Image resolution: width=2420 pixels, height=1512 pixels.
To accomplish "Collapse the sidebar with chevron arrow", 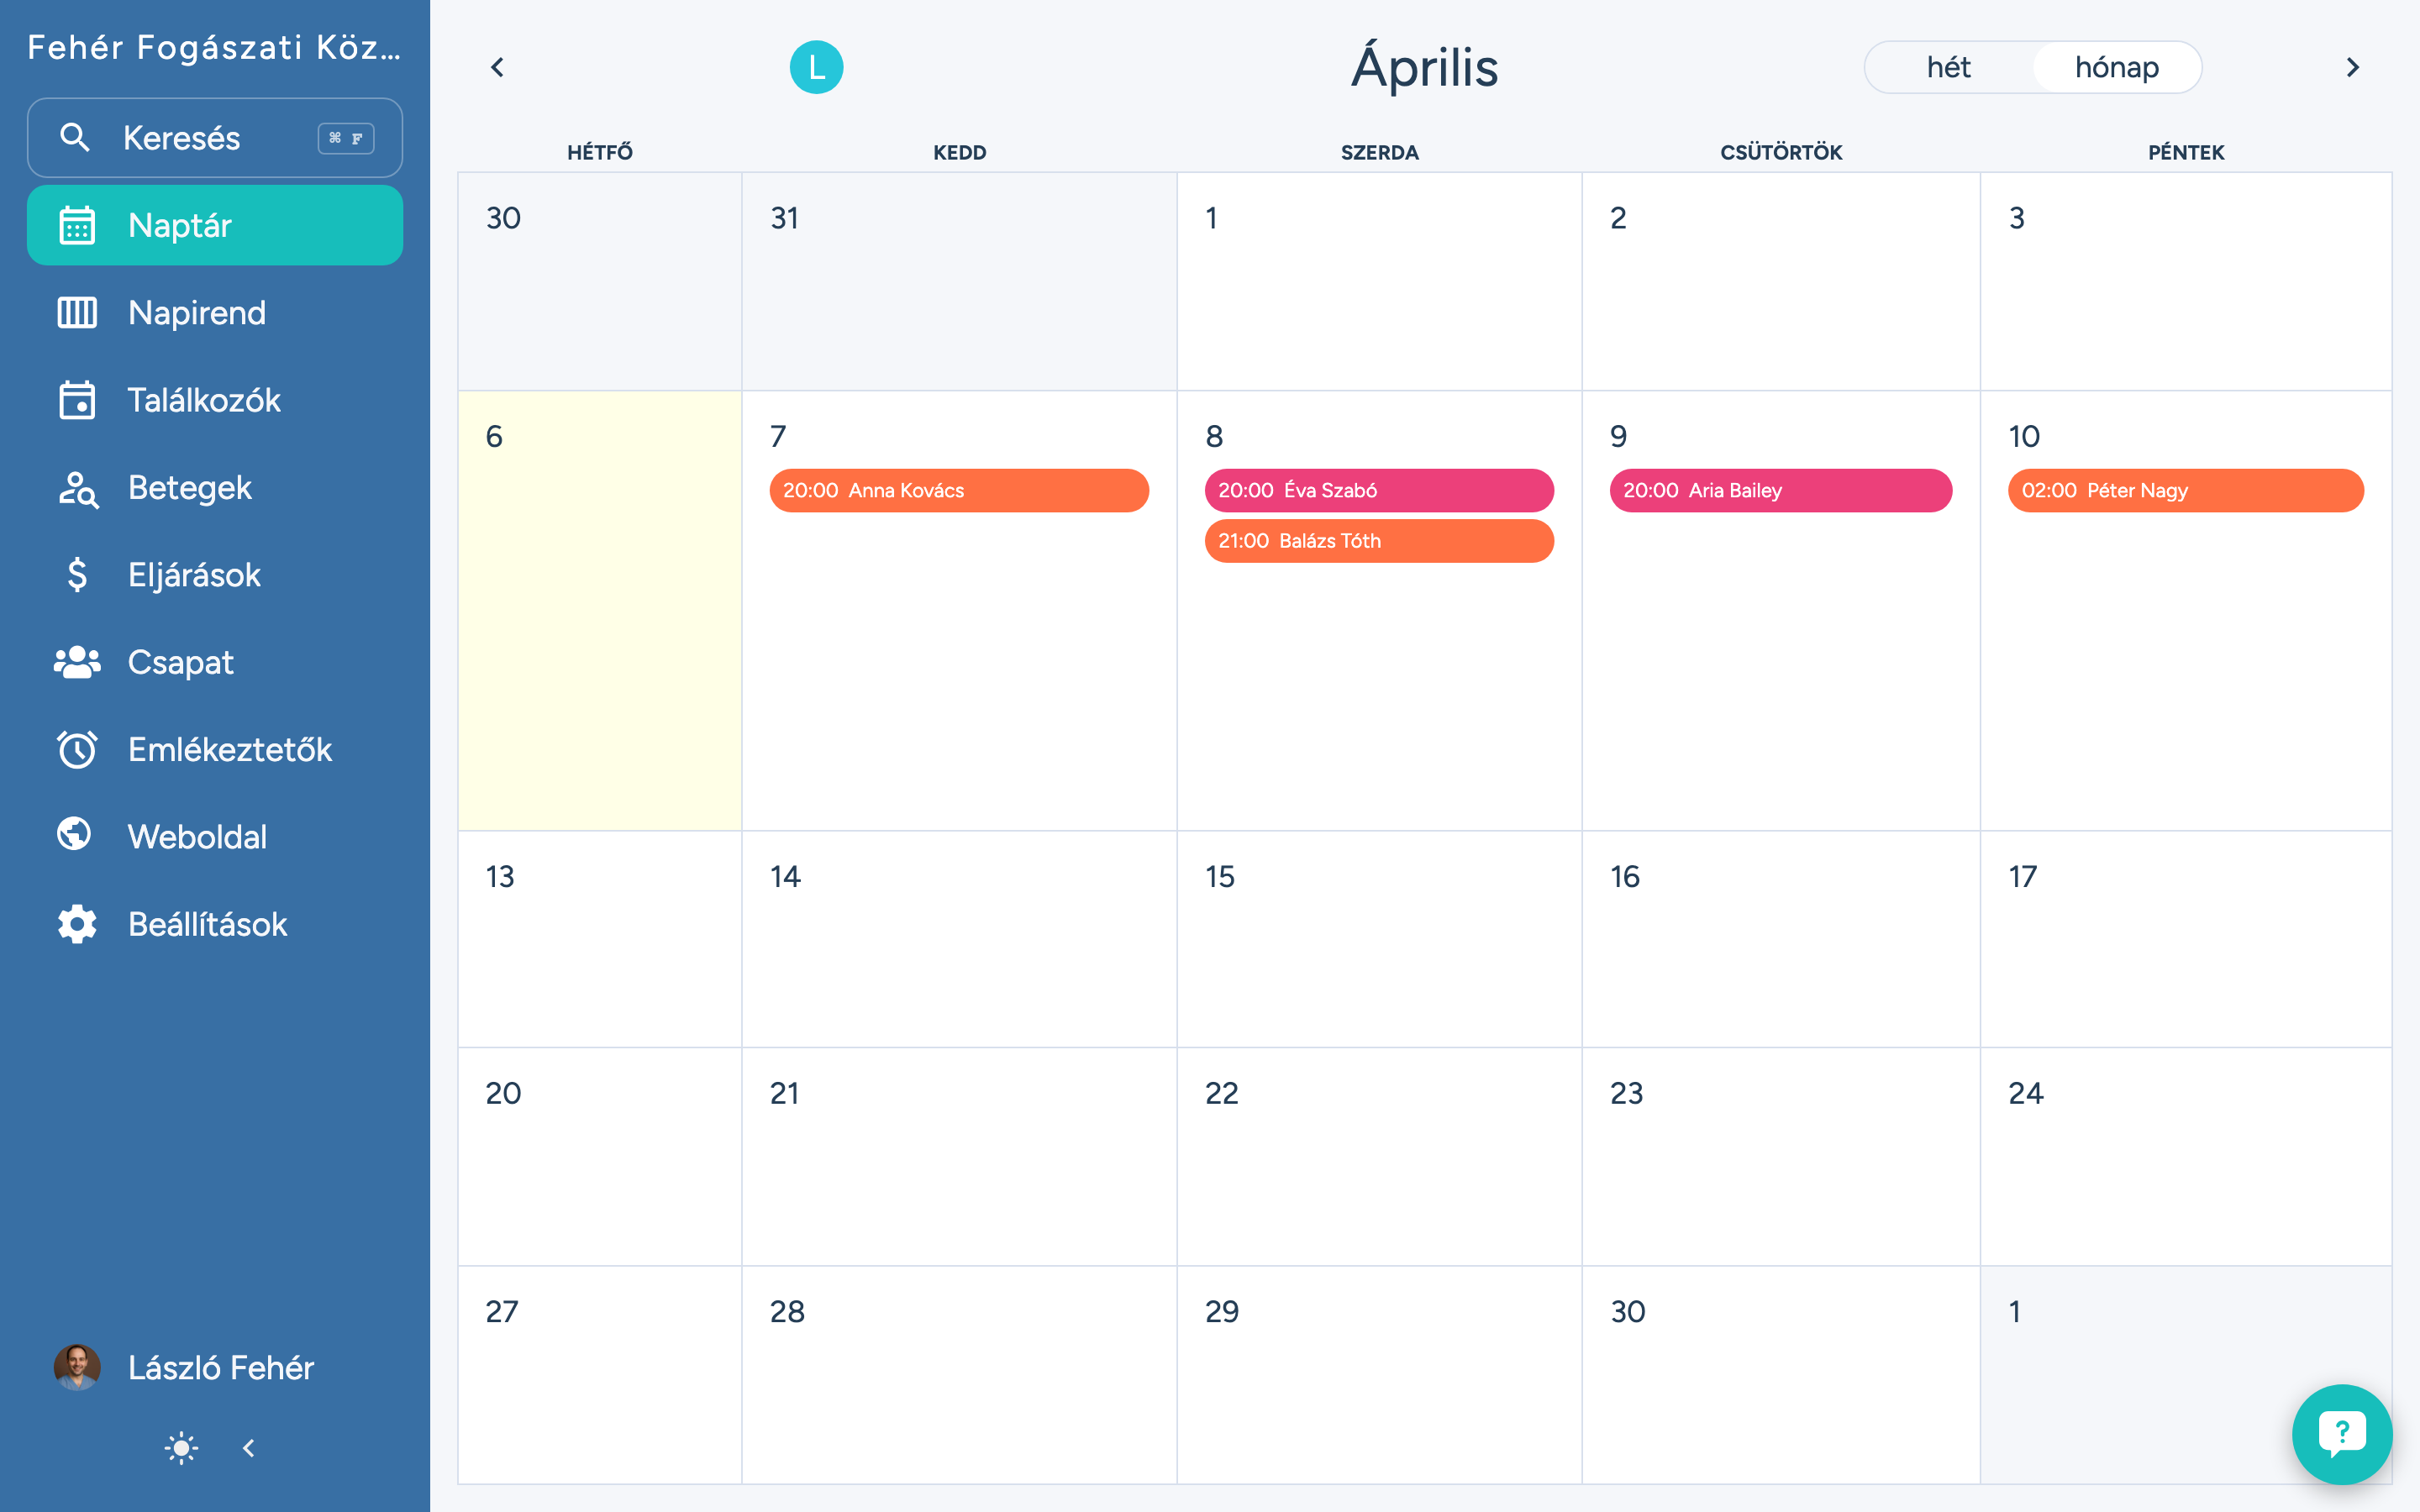I will (x=249, y=1448).
